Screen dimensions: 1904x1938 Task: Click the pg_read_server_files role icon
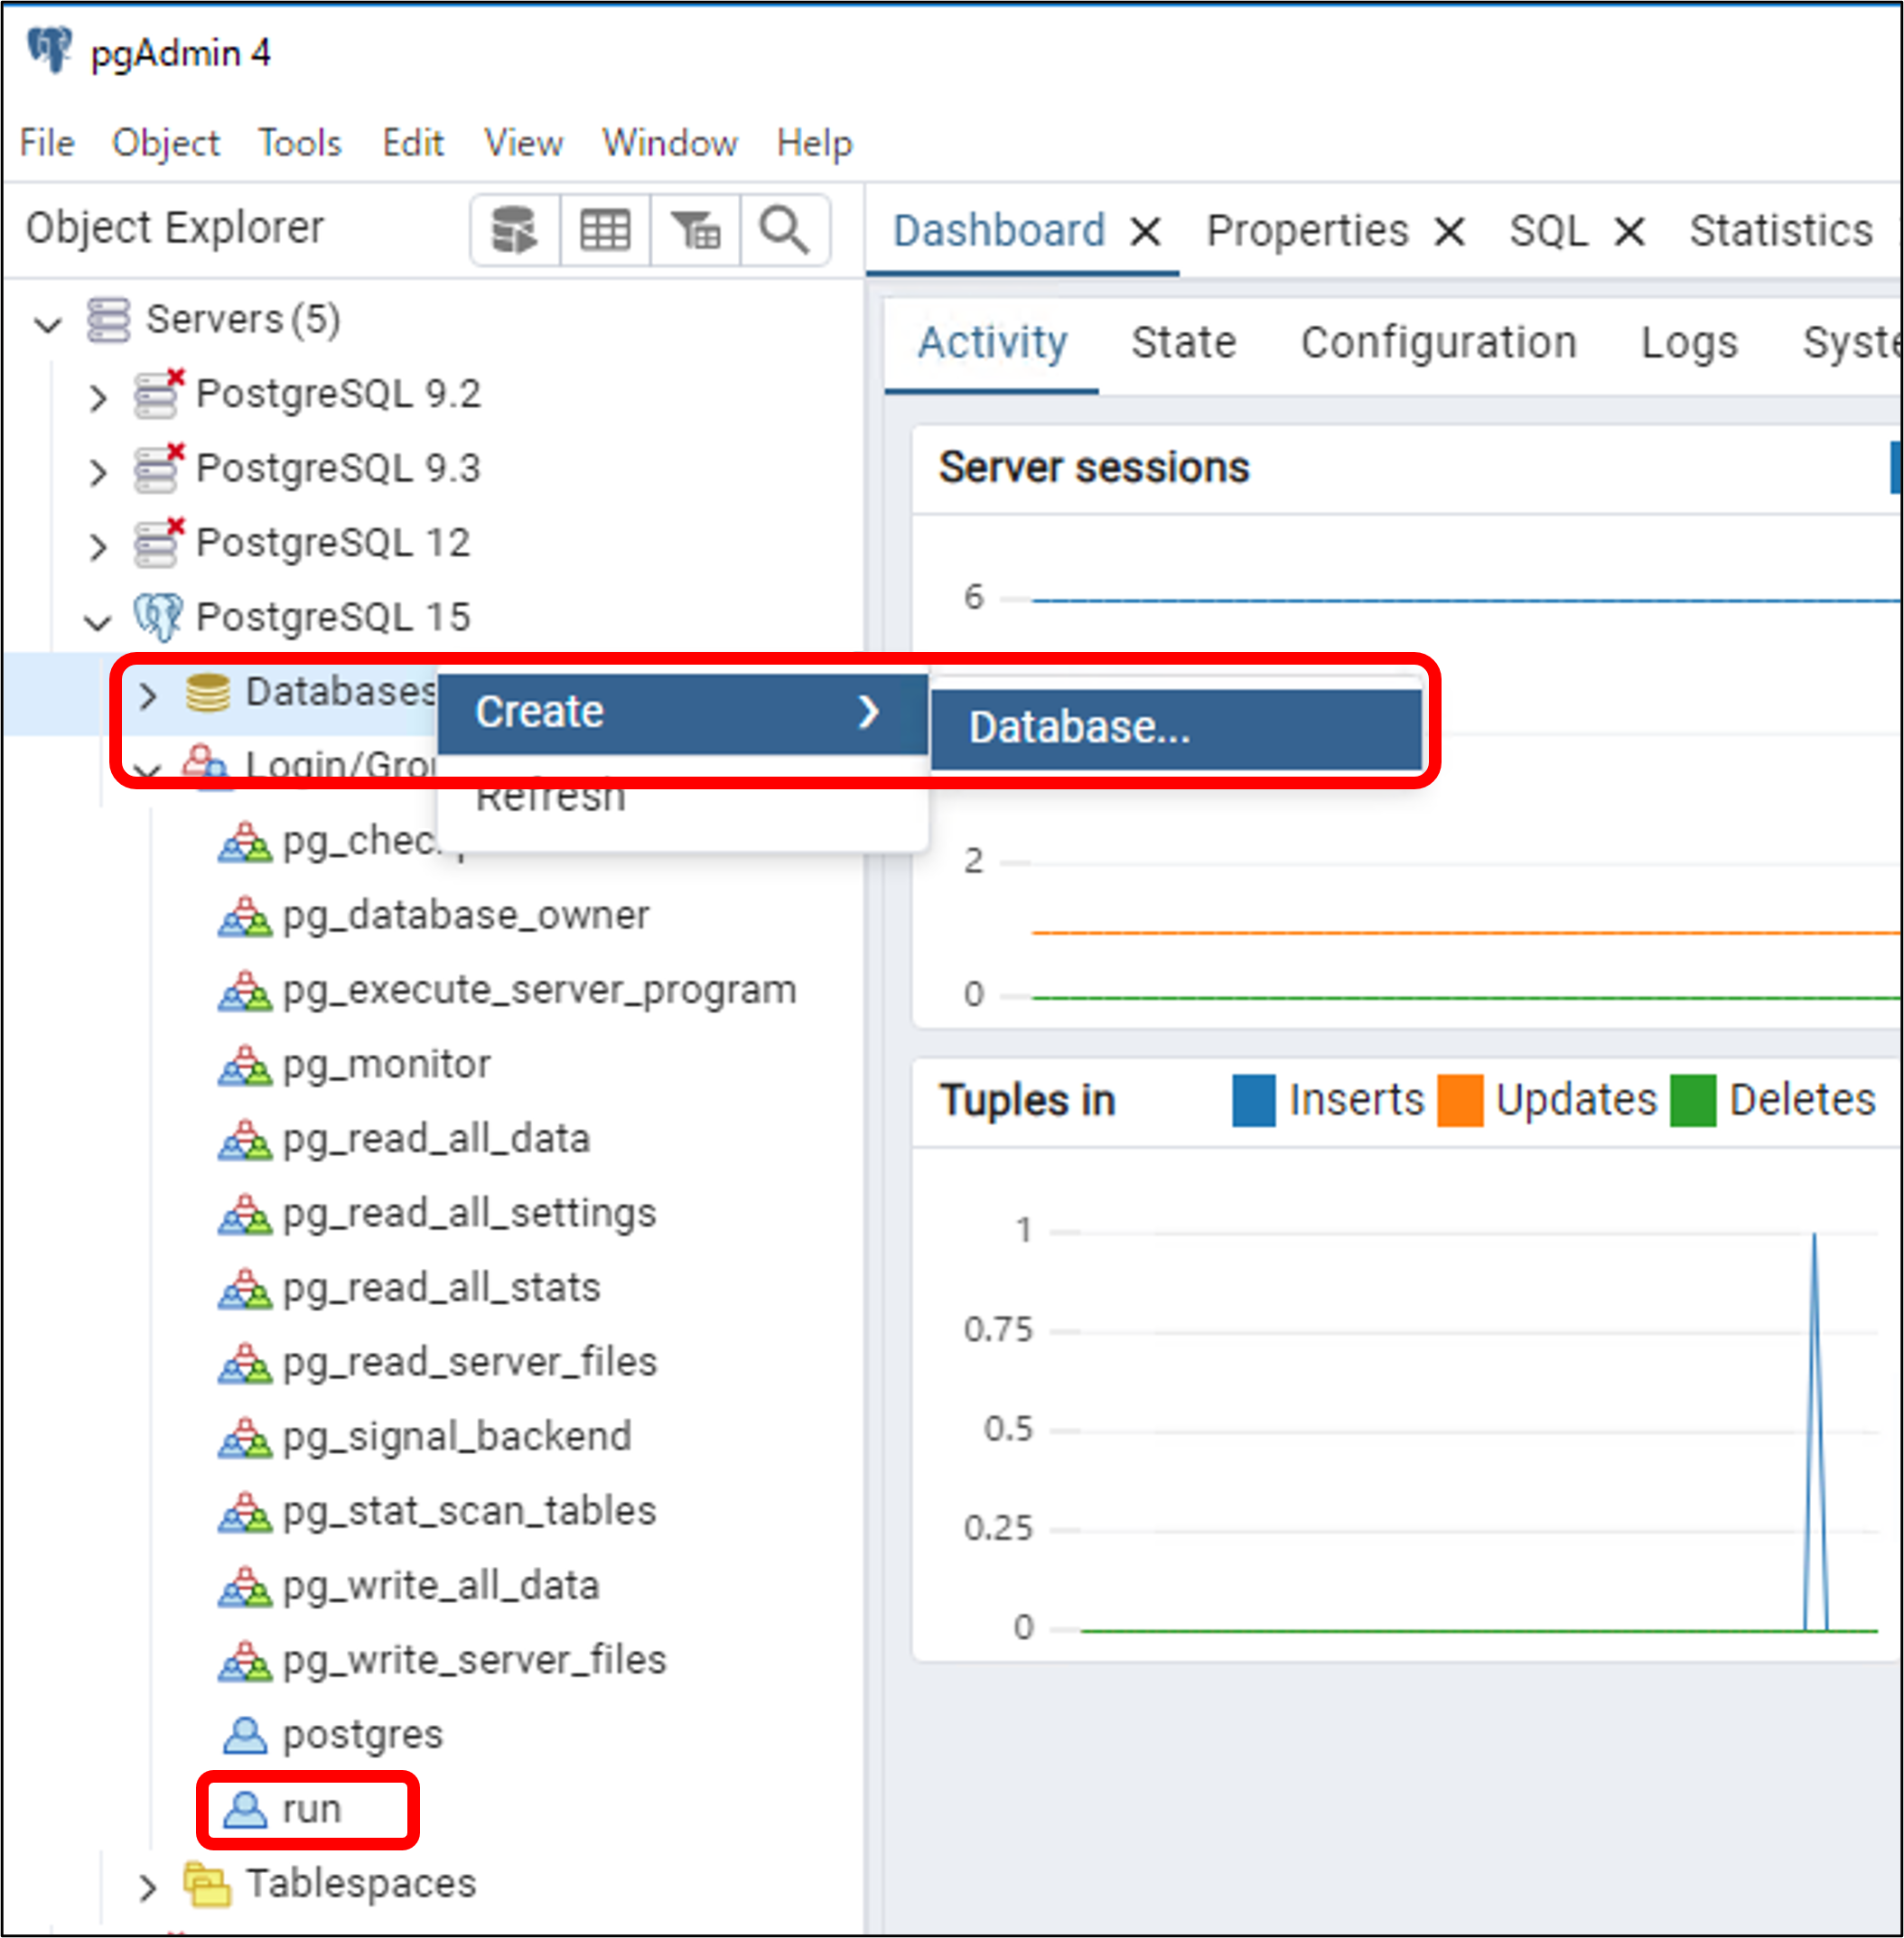click(245, 1363)
